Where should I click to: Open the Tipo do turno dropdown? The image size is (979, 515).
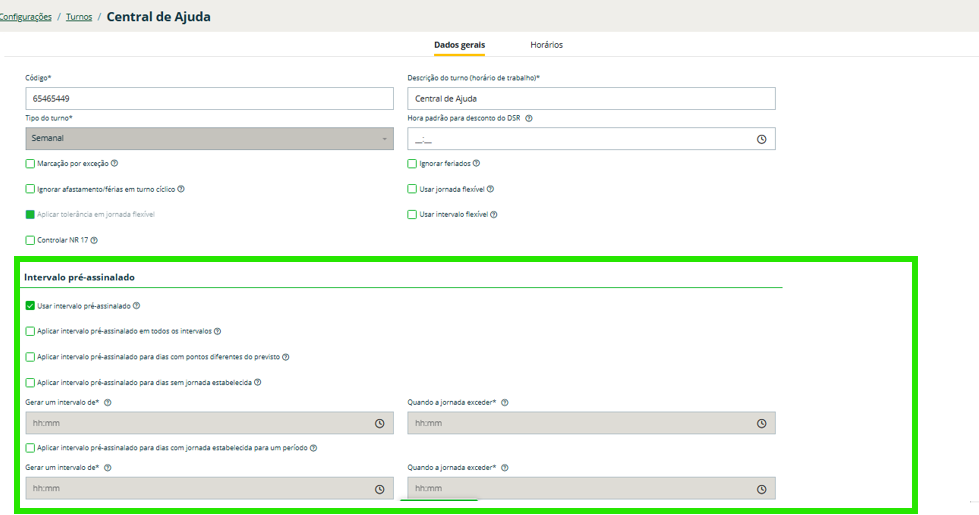point(209,139)
